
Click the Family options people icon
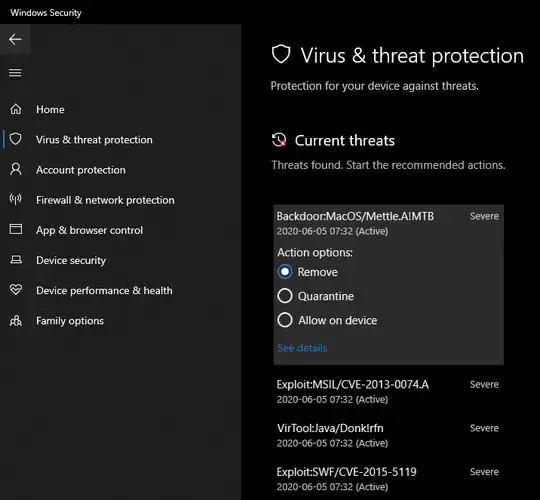click(16, 321)
